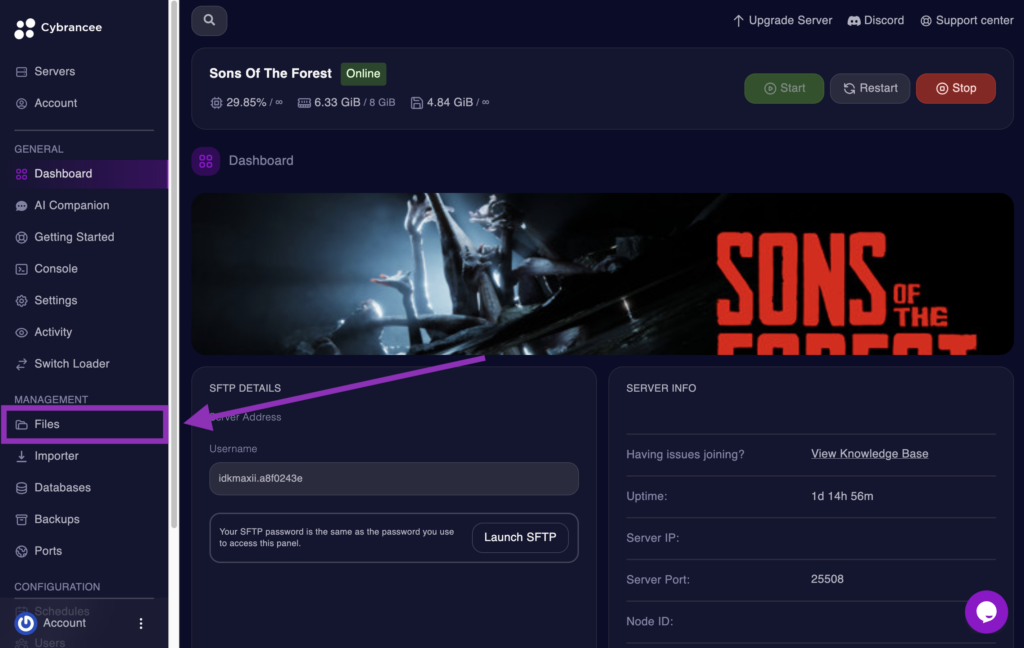The width and height of the screenshot is (1024, 648).
Task: Click the Backups archive icon
Action: [22, 519]
